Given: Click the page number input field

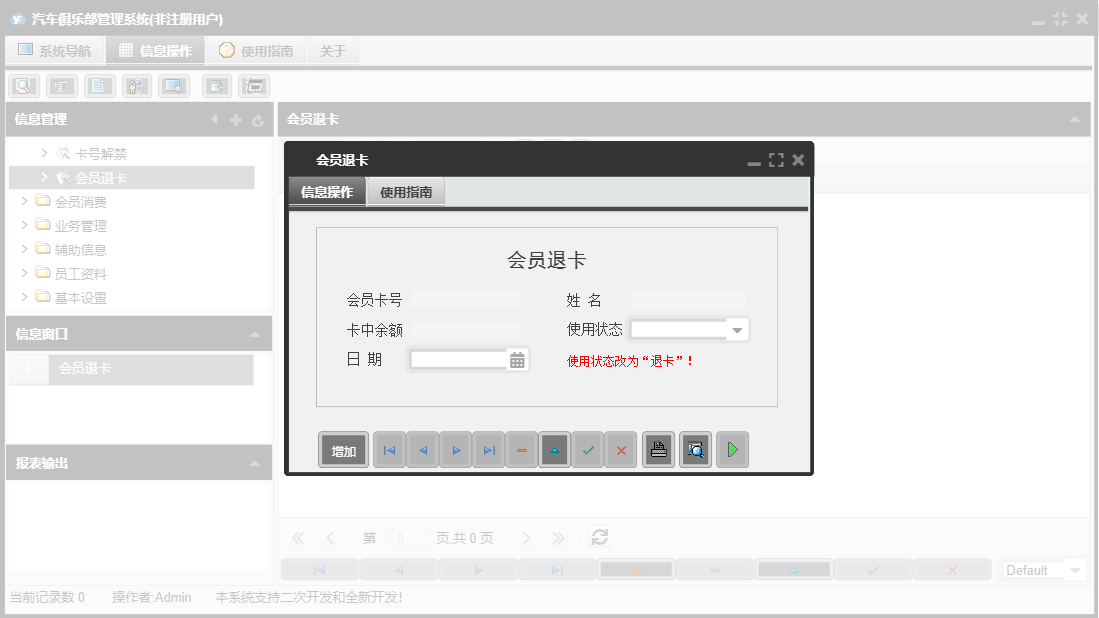Looking at the screenshot, I should (x=409, y=537).
